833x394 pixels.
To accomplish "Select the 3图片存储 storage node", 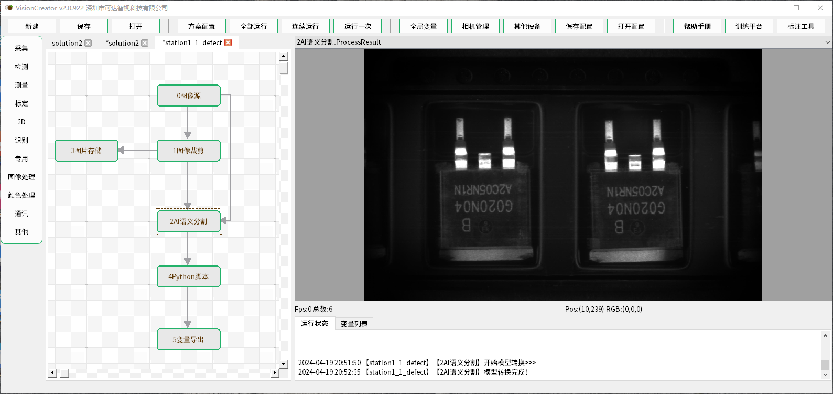I will (x=86, y=151).
